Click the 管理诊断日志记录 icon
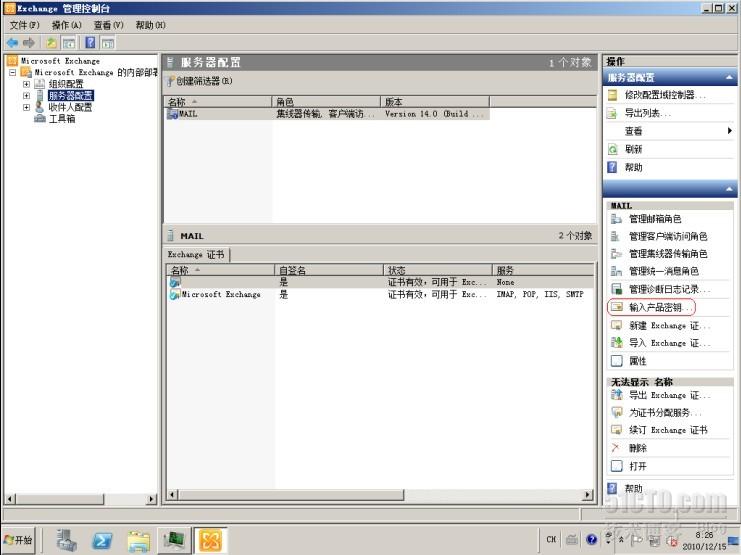 [616, 289]
